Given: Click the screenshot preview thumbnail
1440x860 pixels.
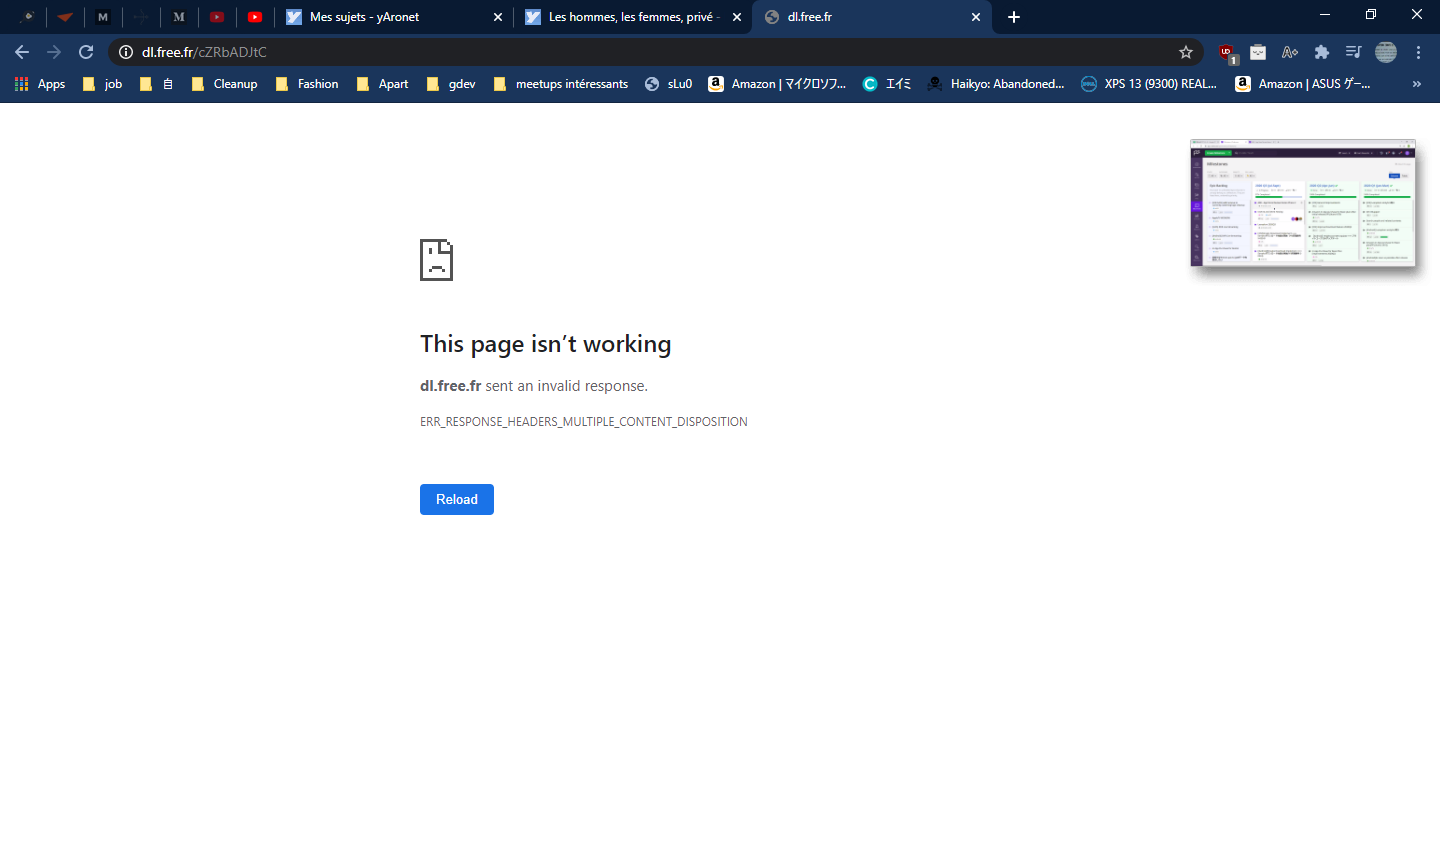Looking at the screenshot, I should (1302, 204).
